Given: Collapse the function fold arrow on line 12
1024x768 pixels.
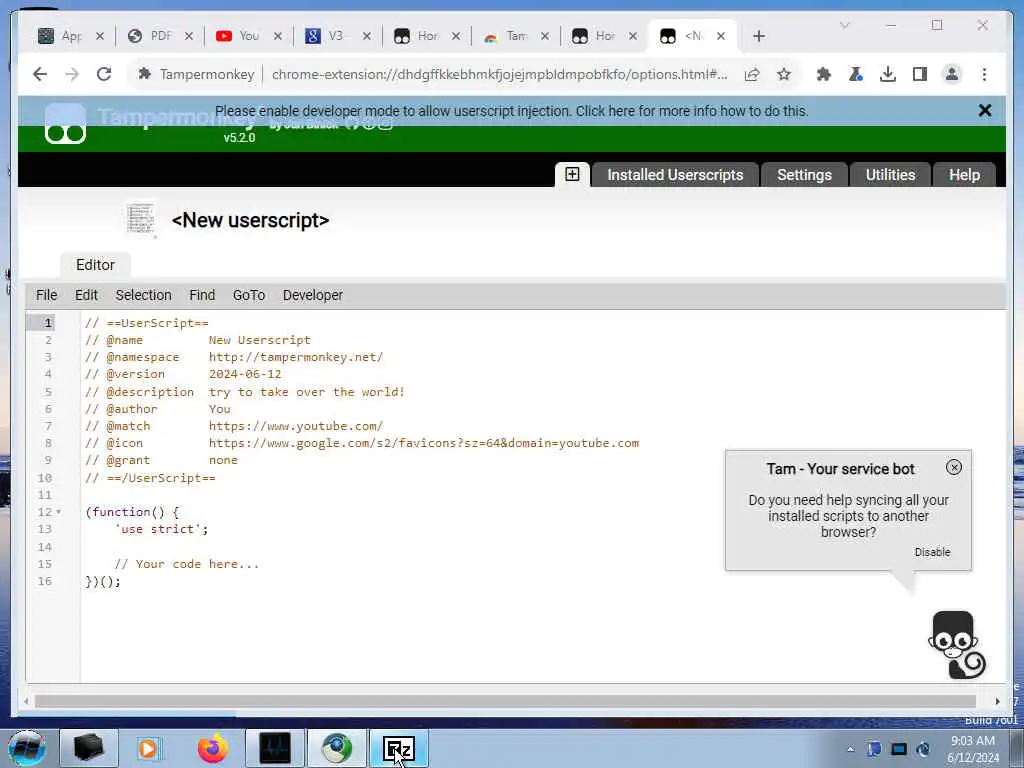Looking at the screenshot, I should tap(59, 512).
